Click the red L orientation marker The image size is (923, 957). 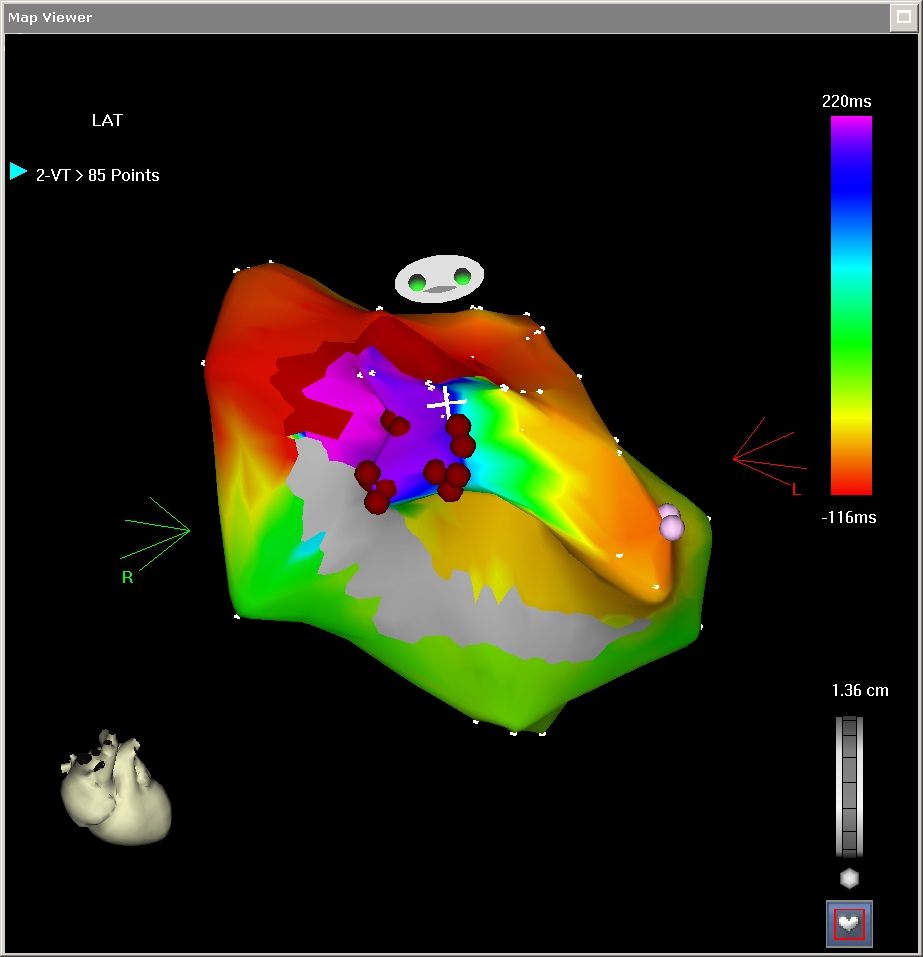pos(795,489)
